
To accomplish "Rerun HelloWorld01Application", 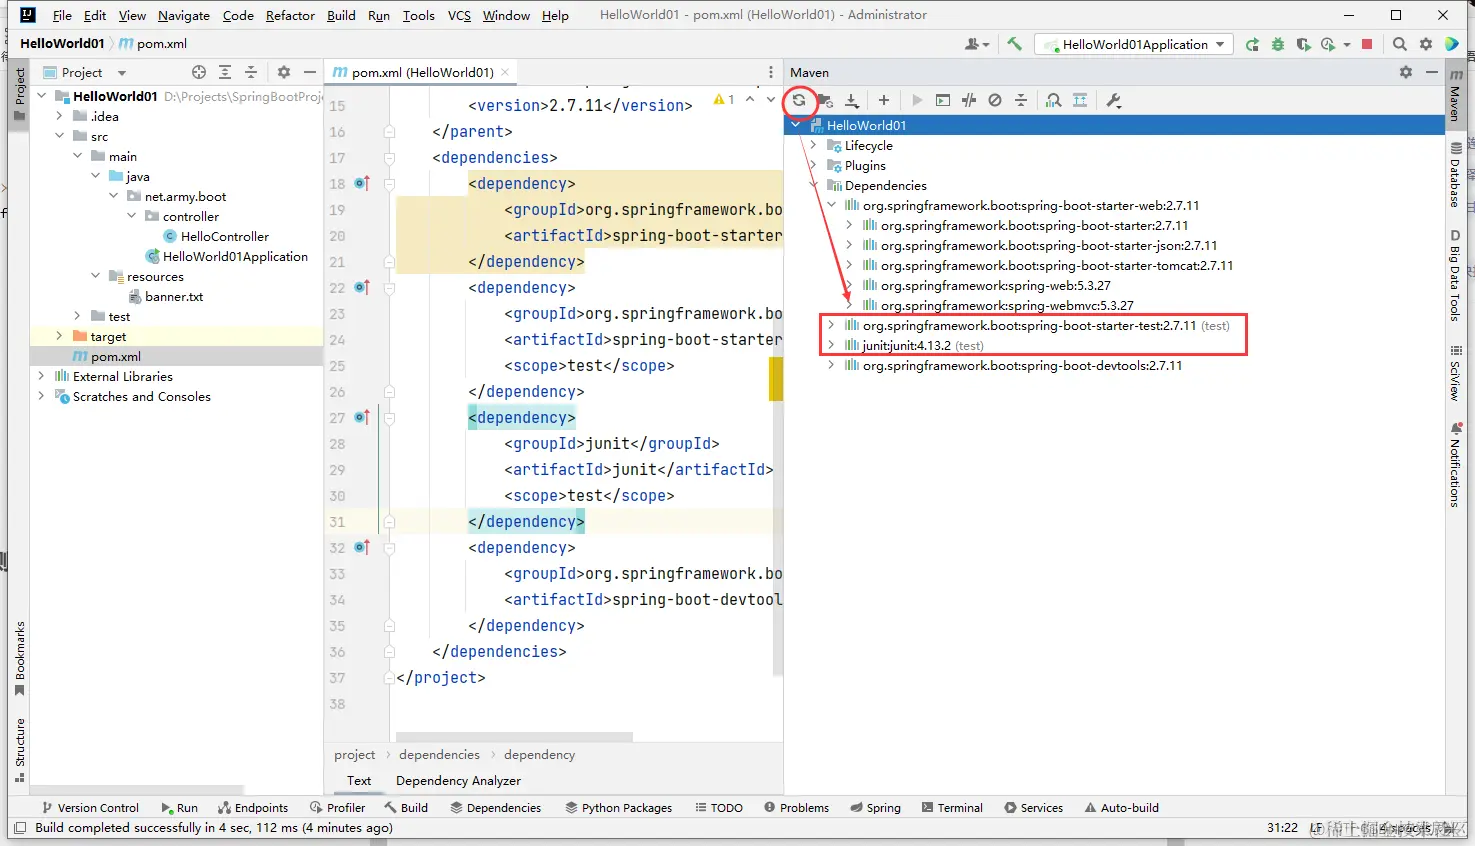I will tap(1252, 44).
